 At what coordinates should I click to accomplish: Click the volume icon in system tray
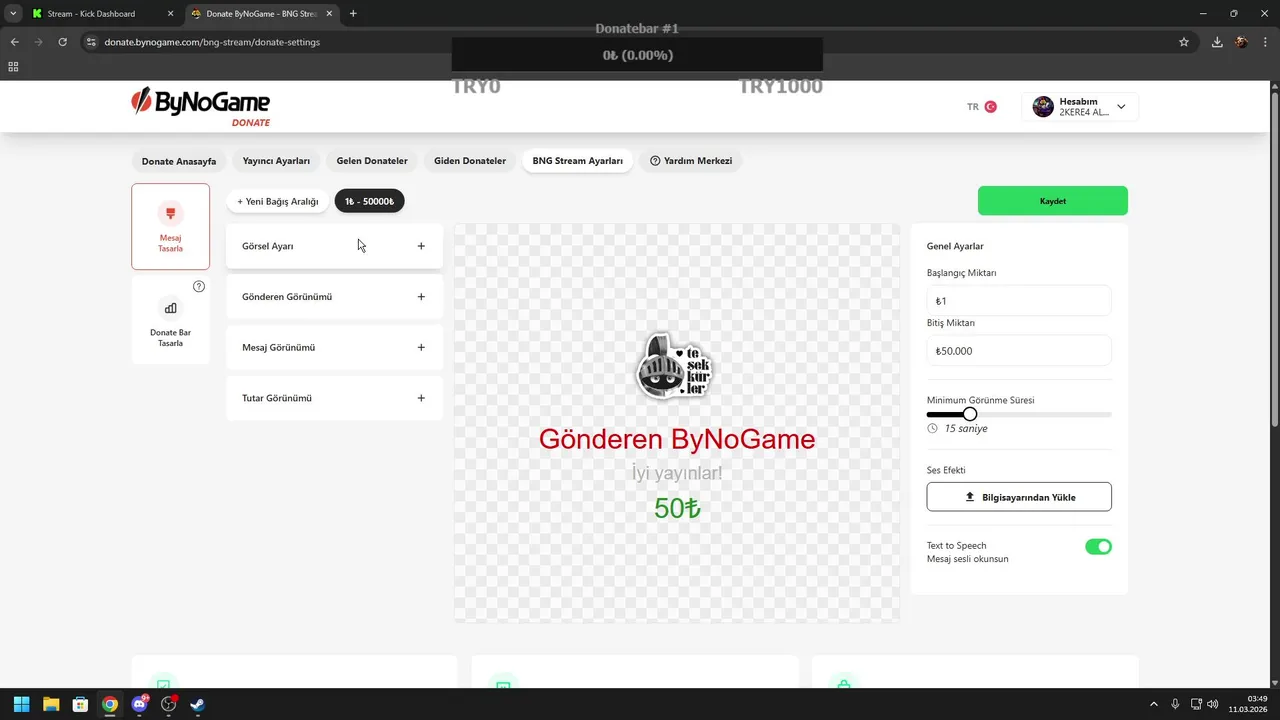point(1213,704)
